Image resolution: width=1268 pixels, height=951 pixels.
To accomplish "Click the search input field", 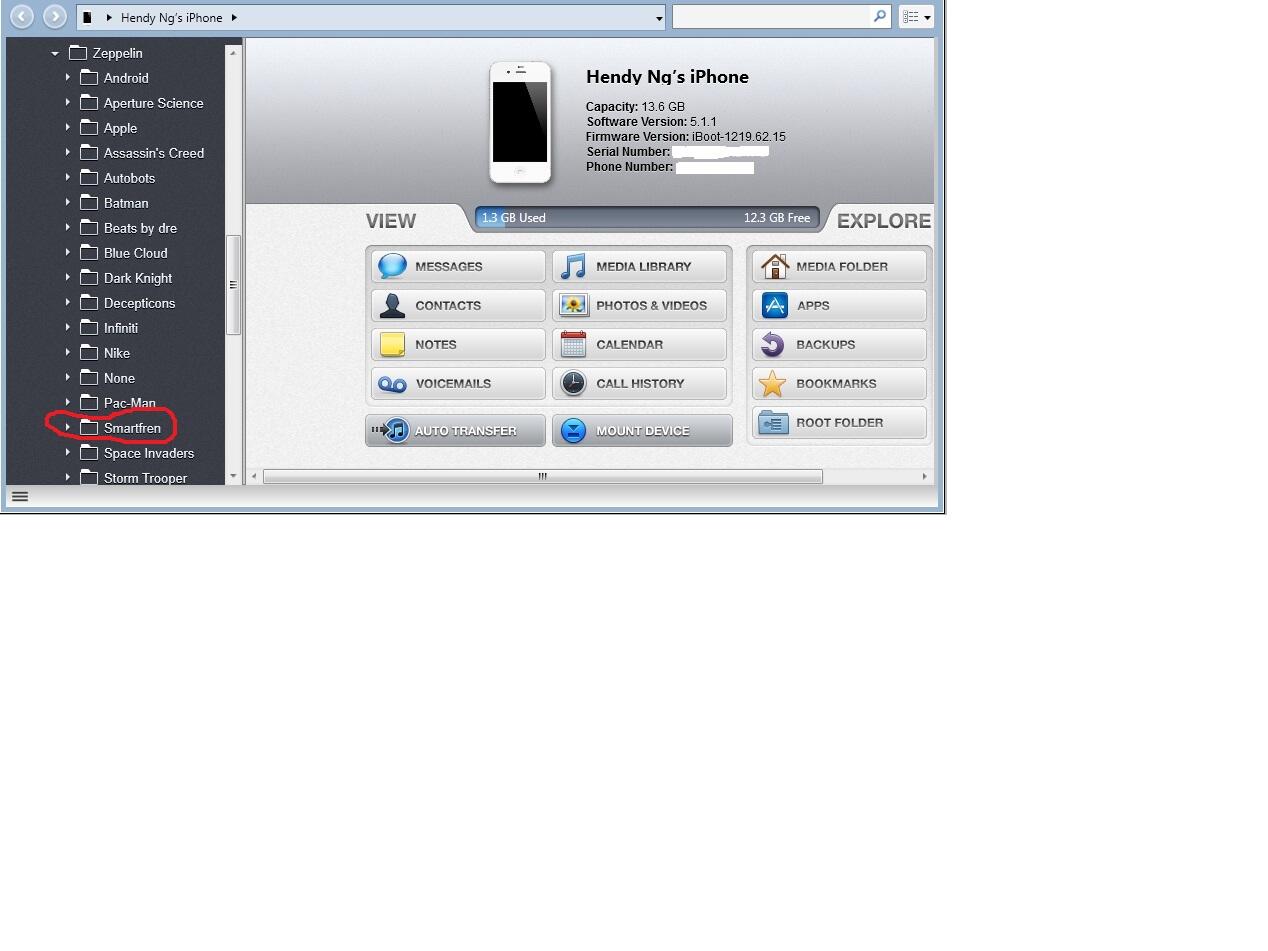I will point(772,17).
